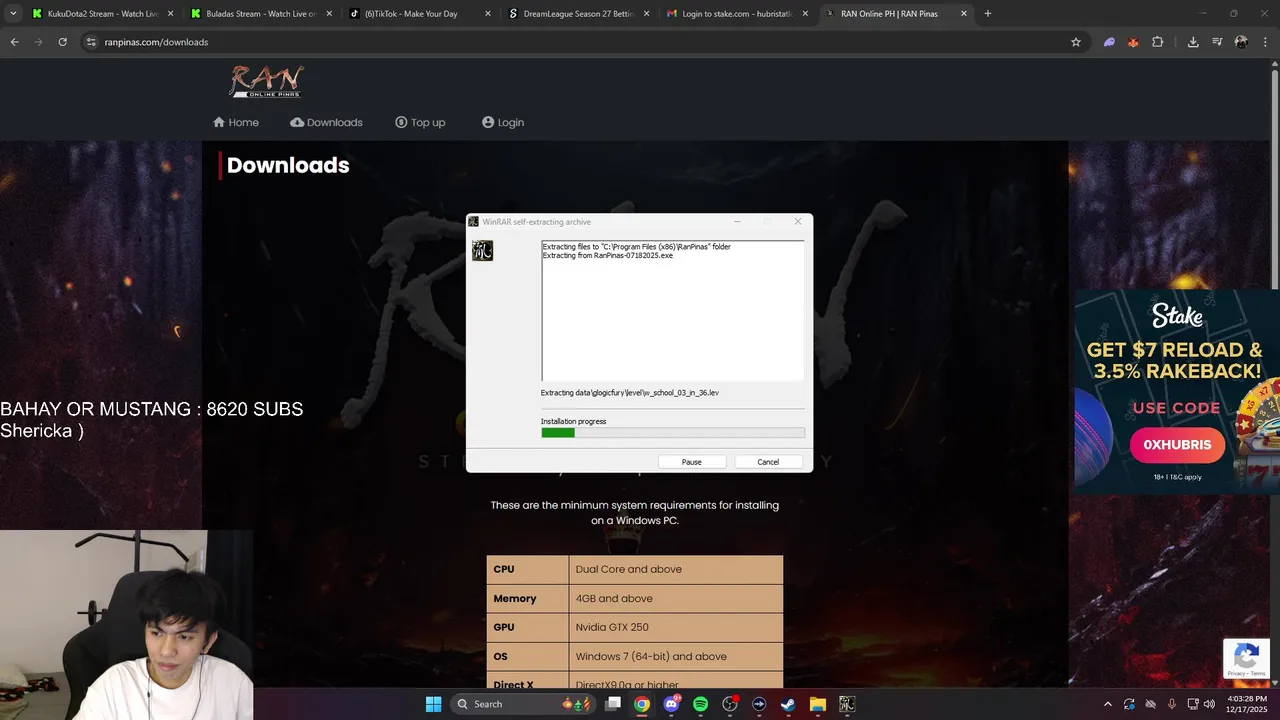The height and width of the screenshot is (720, 1280).
Task: Open Discord from the taskbar
Action: click(671, 704)
